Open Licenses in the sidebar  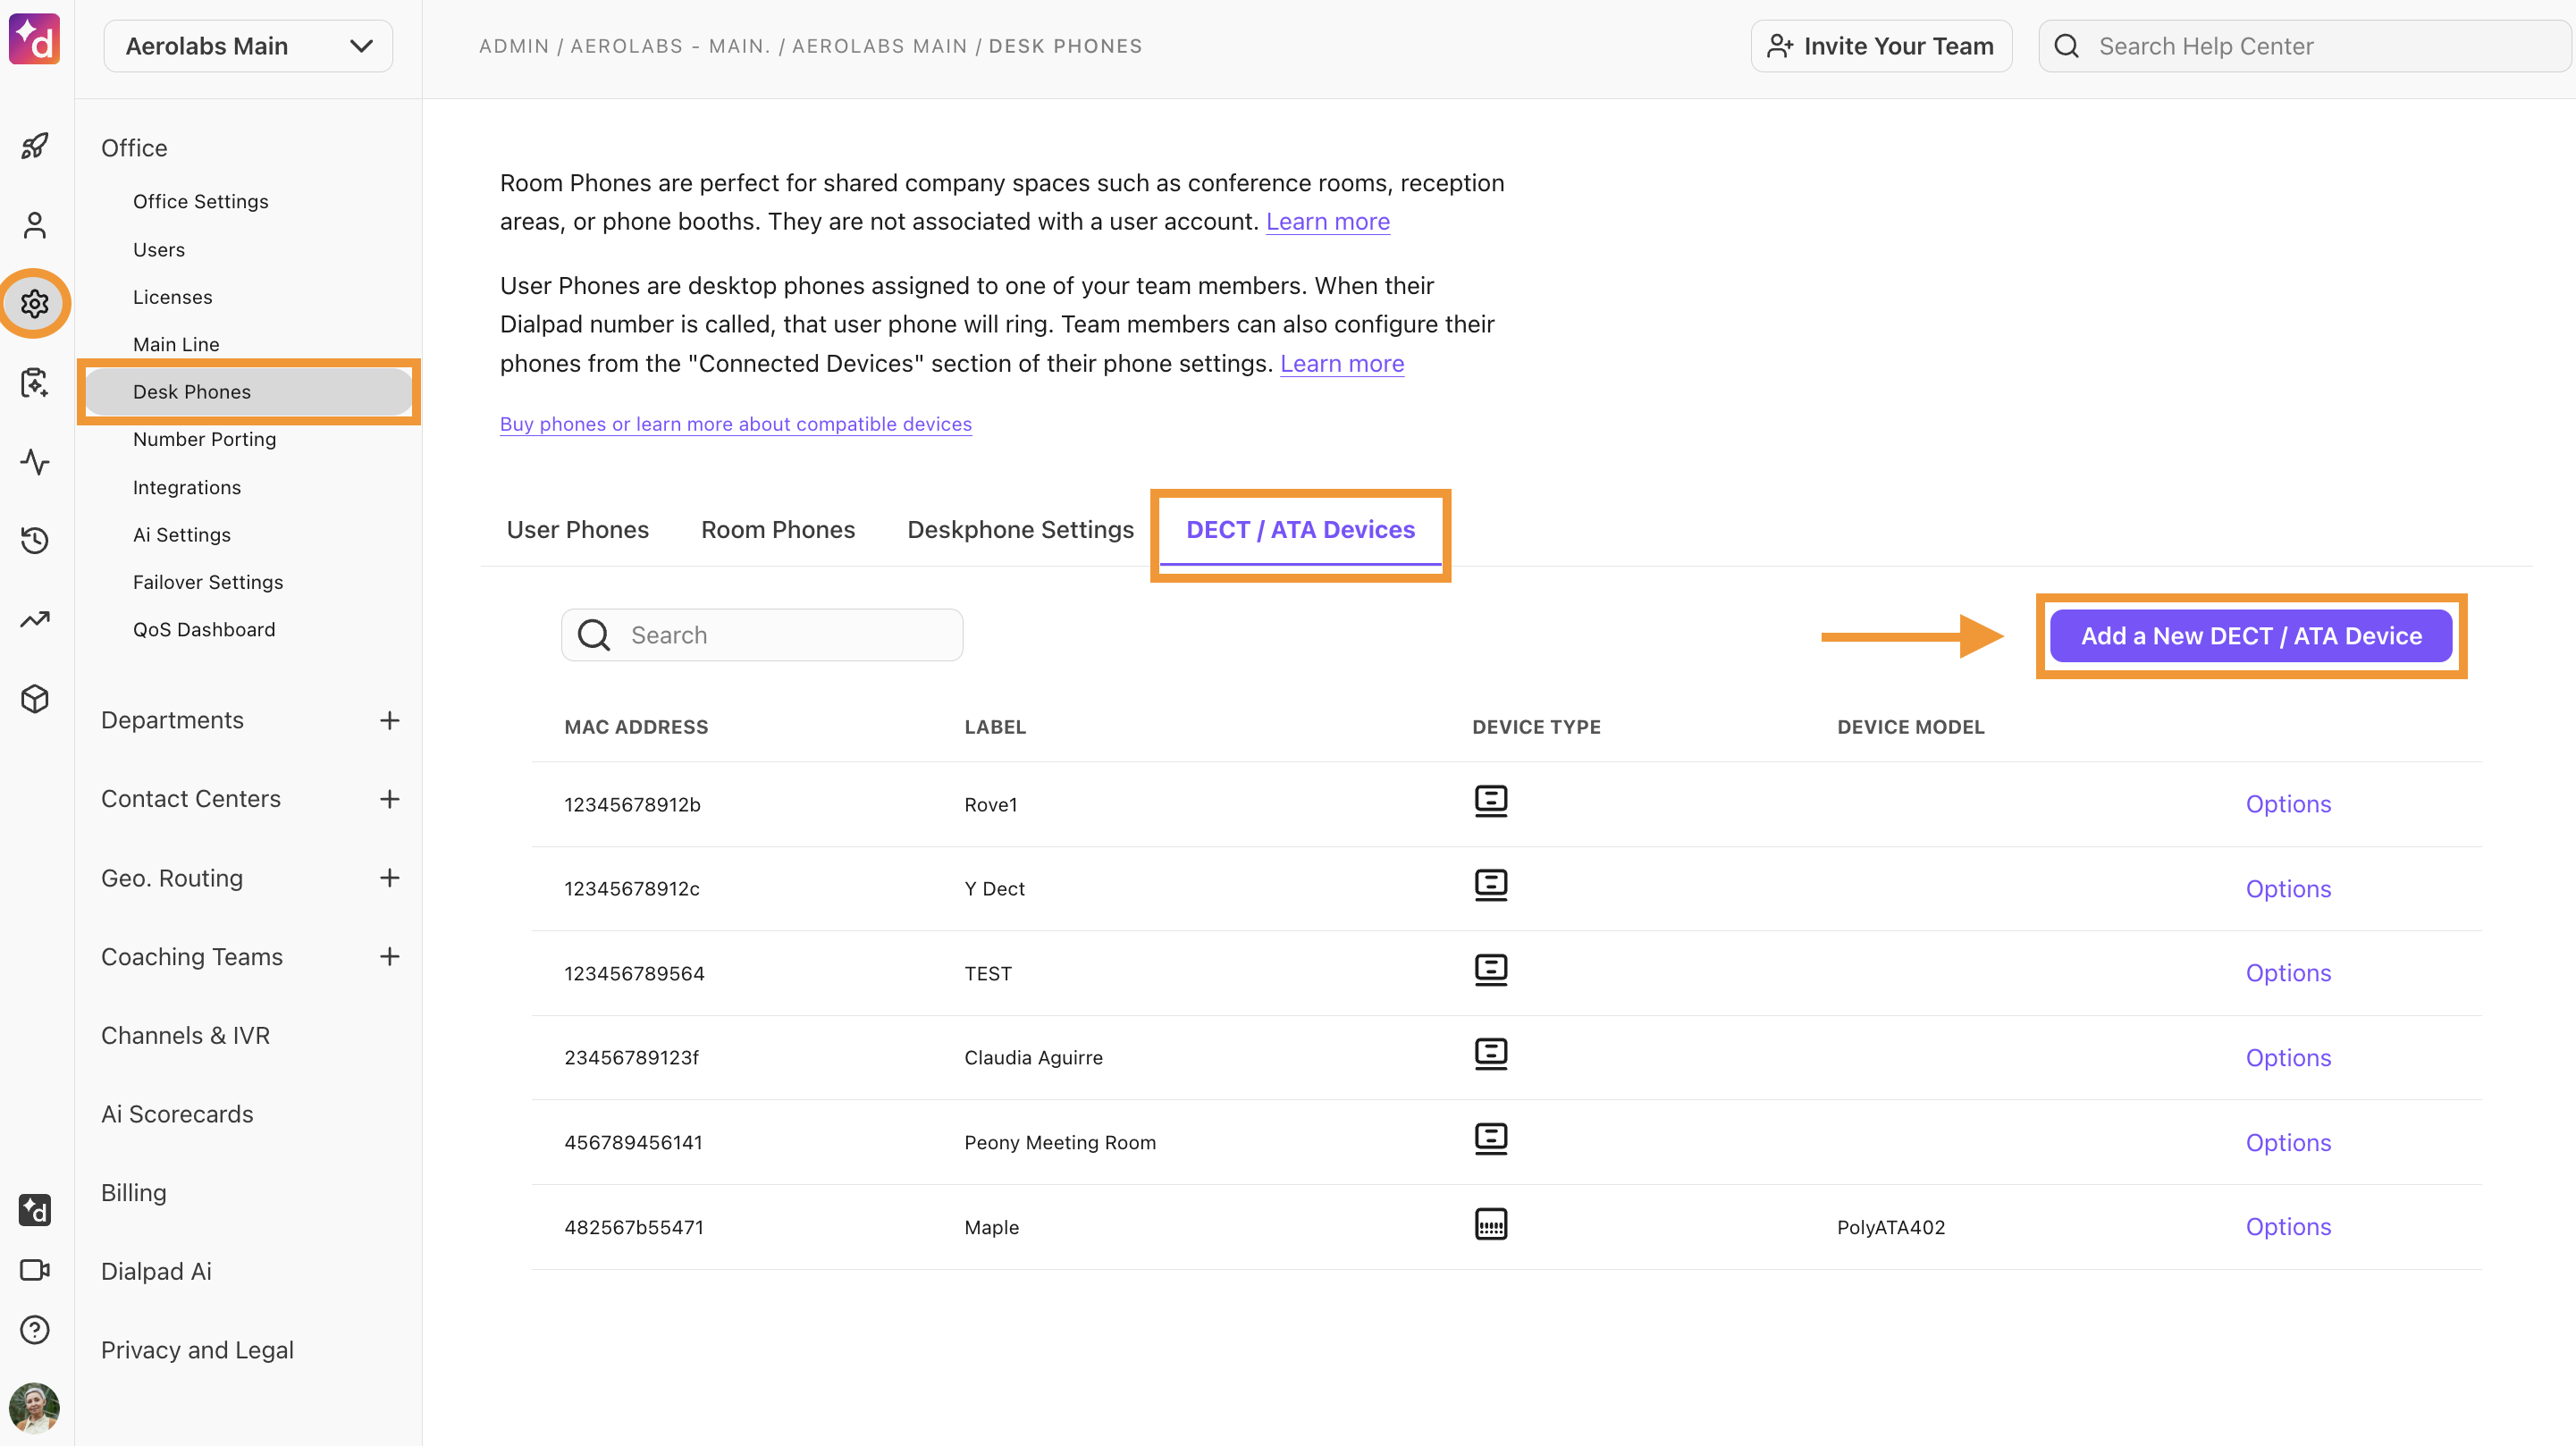point(173,297)
